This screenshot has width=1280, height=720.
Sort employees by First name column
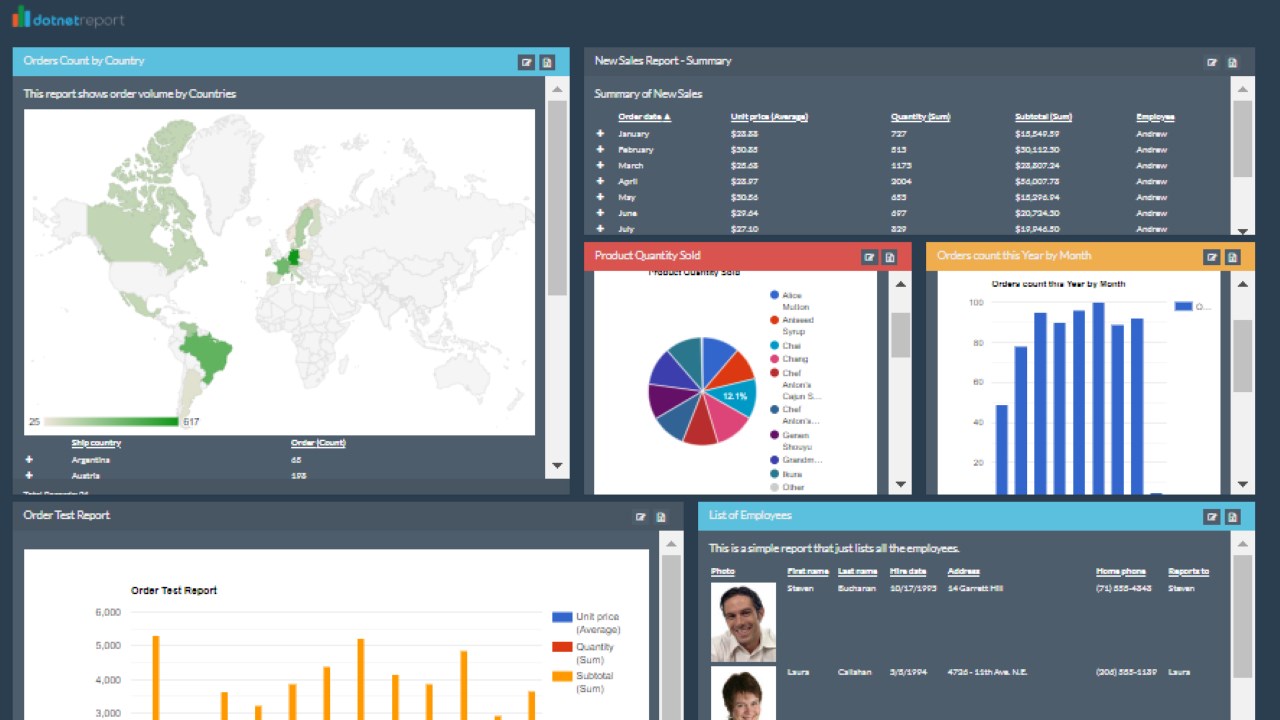[x=808, y=572]
